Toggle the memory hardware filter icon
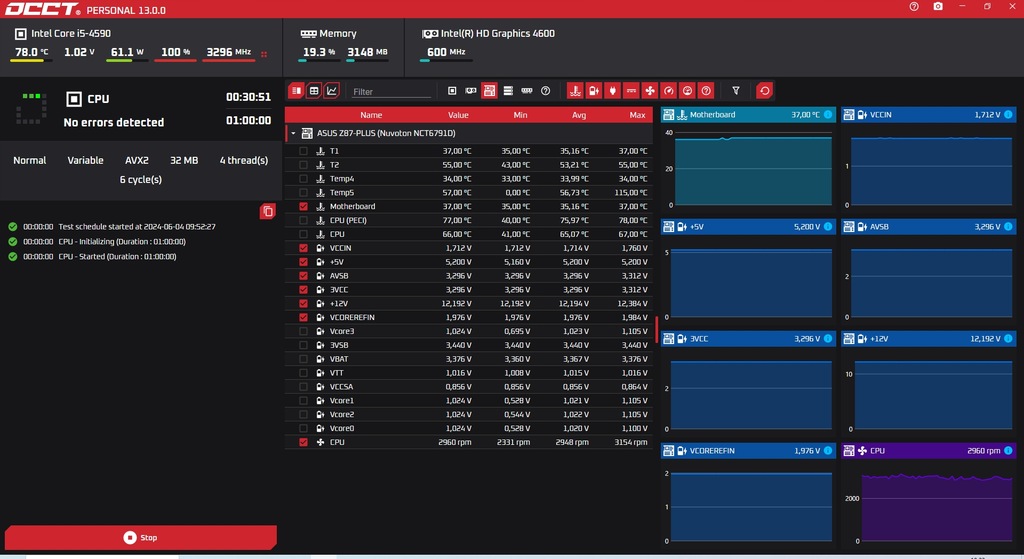 (x=527, y=91)
